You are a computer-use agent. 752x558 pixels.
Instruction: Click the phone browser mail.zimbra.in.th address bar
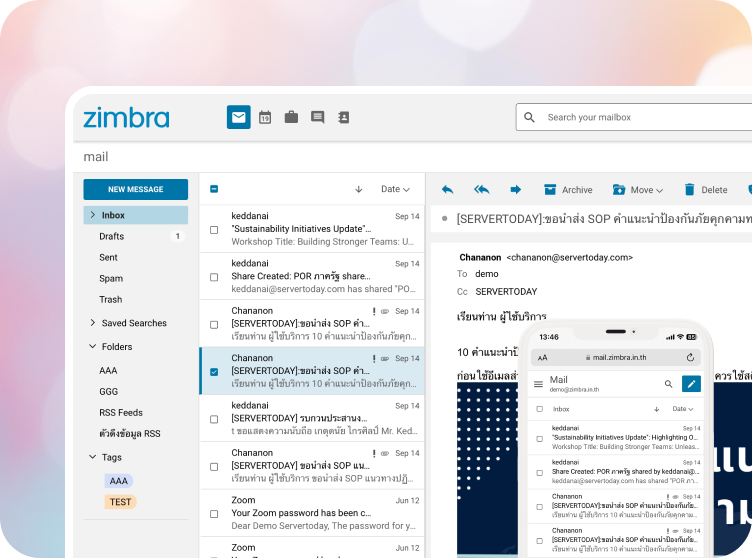[616, 357]
